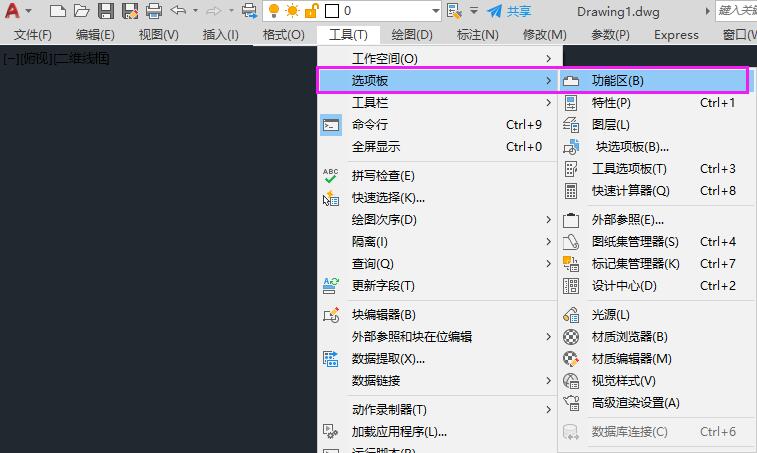The image size is (757, 453).
Task: Open the 编辑(E) menu
Action: pyautogui.click(x=95, y=35)
